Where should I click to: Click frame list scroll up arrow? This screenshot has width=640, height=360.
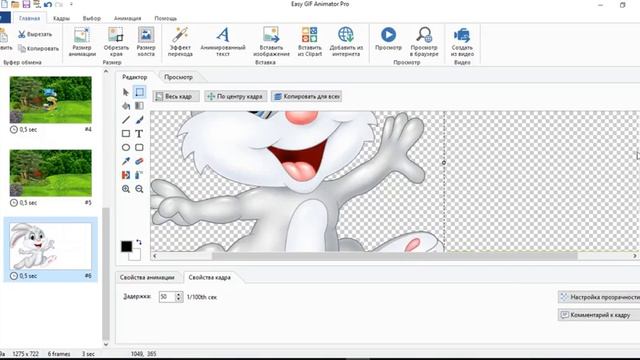[106, 71]
